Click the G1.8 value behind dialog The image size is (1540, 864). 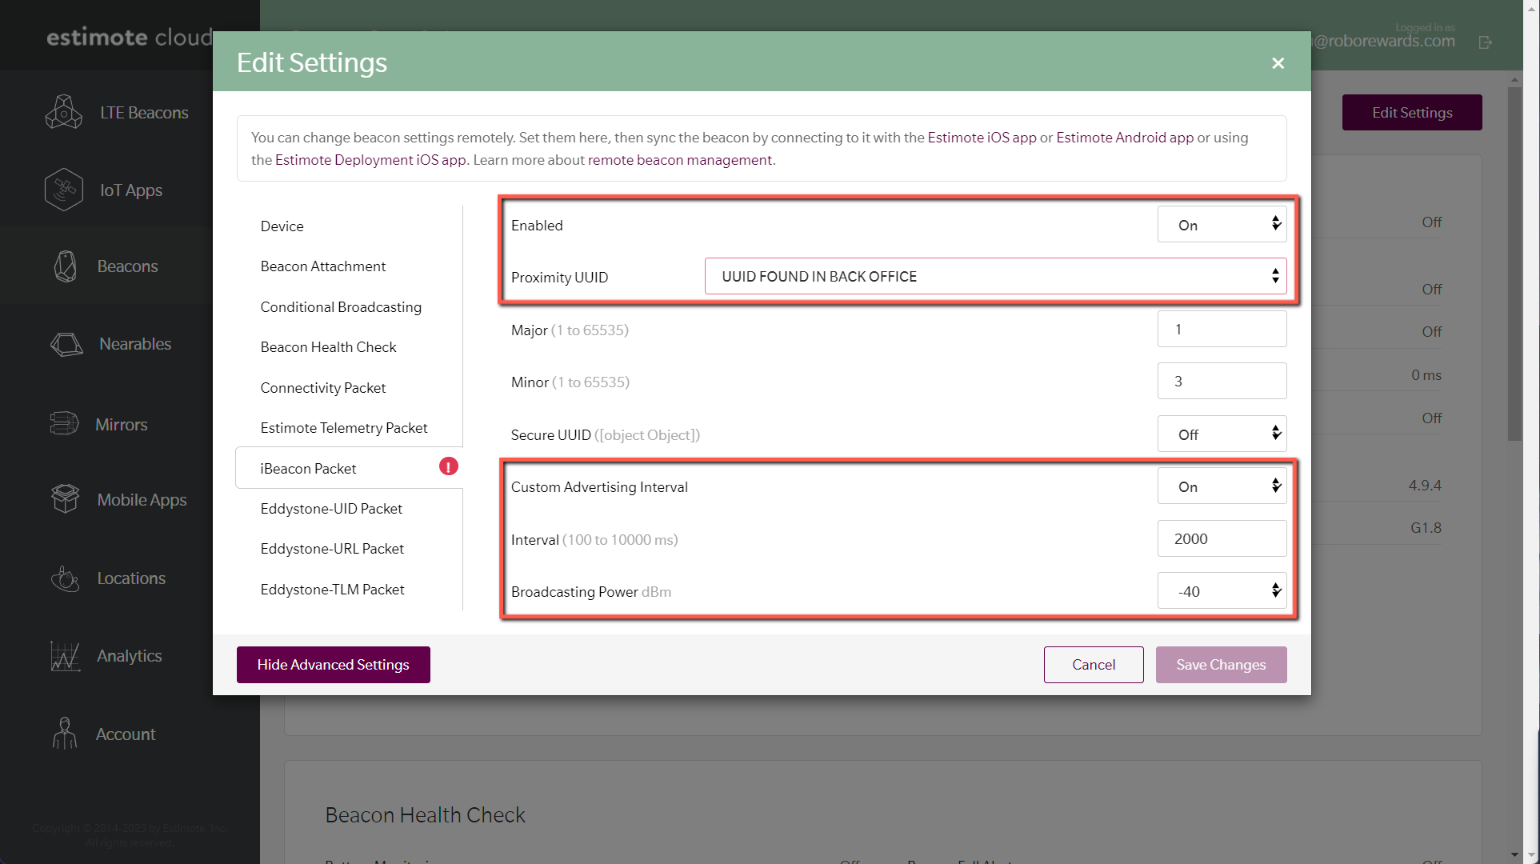1426,527
